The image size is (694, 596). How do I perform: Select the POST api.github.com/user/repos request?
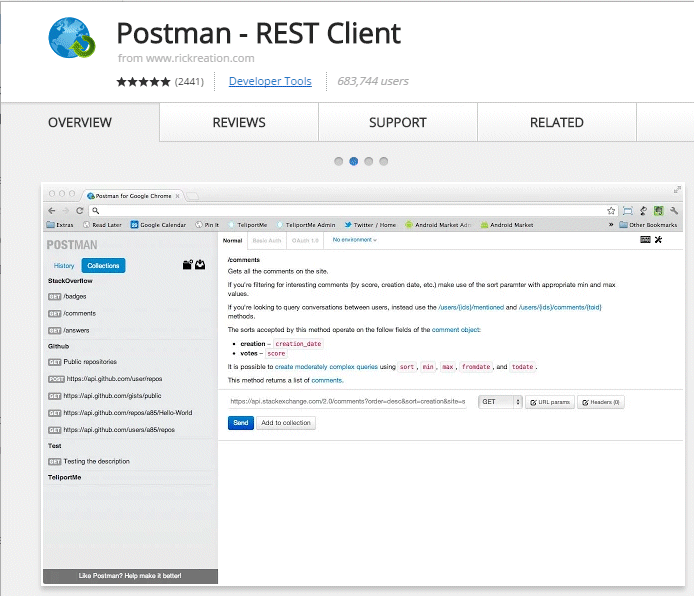click(105, 379)
